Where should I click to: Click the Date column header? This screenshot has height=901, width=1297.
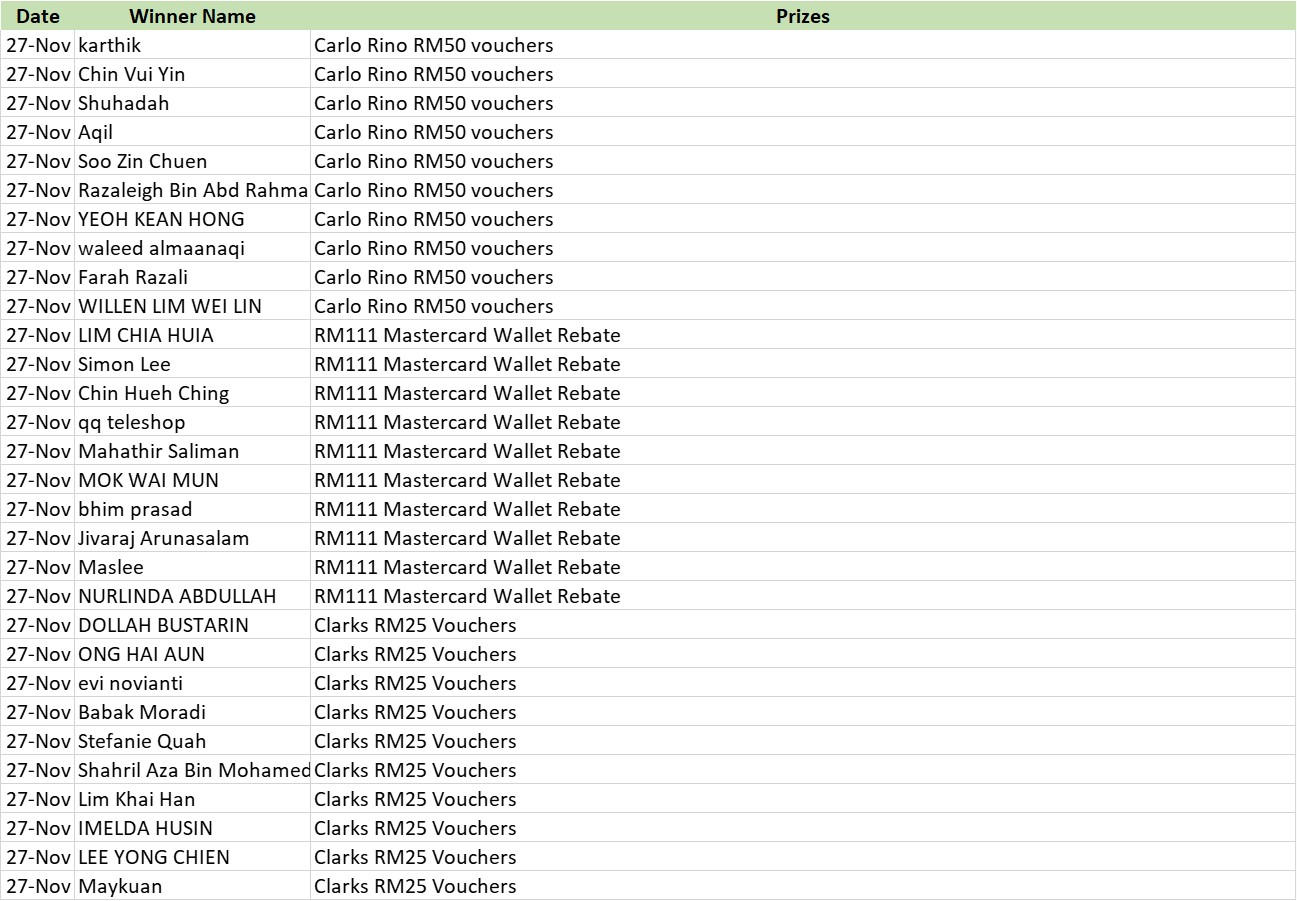click(x=38, y=16)
